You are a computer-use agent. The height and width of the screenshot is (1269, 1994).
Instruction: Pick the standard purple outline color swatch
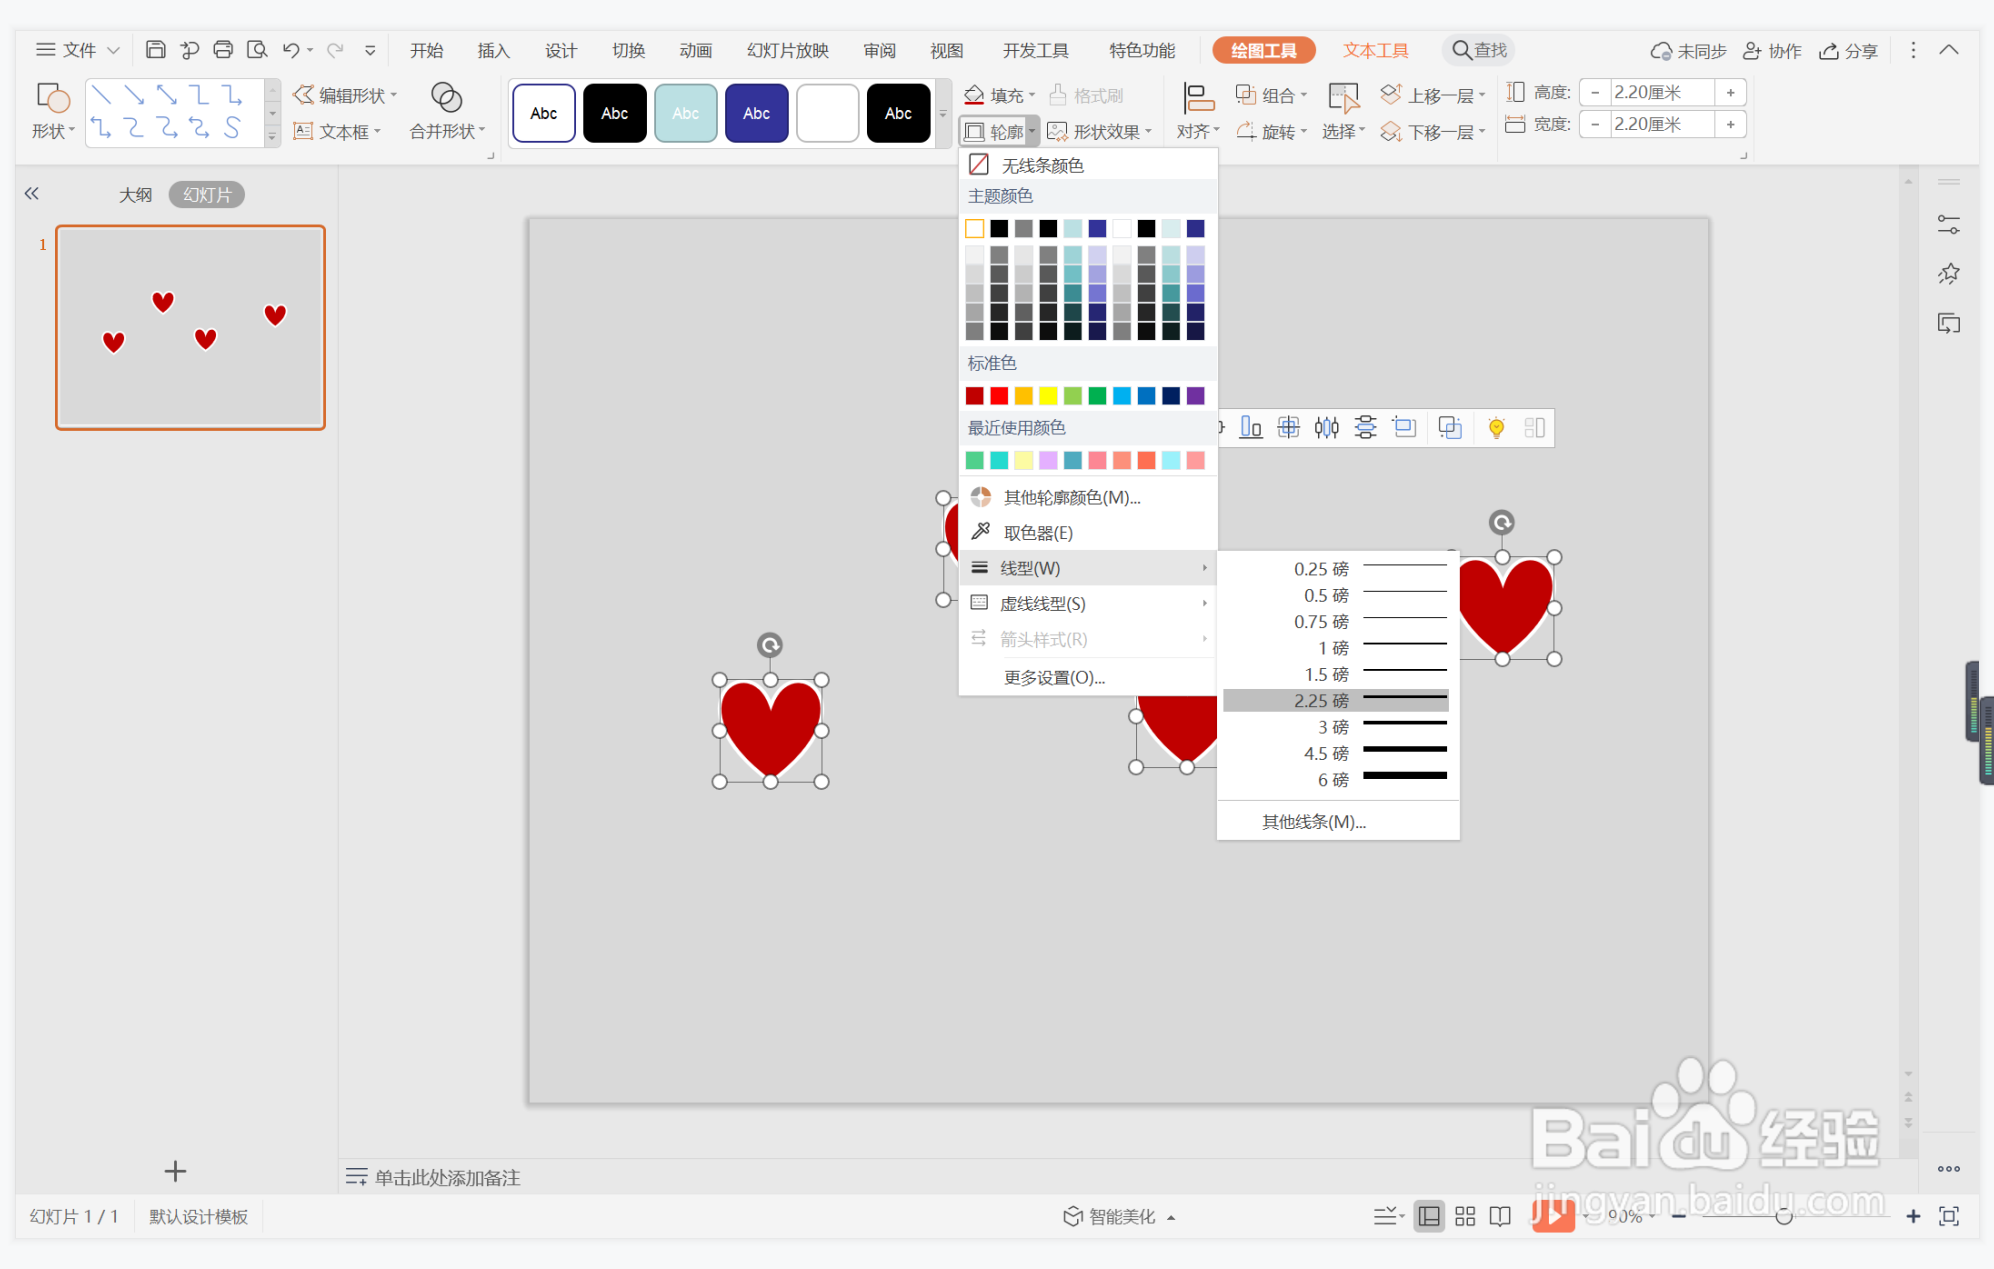[1195, 396]
